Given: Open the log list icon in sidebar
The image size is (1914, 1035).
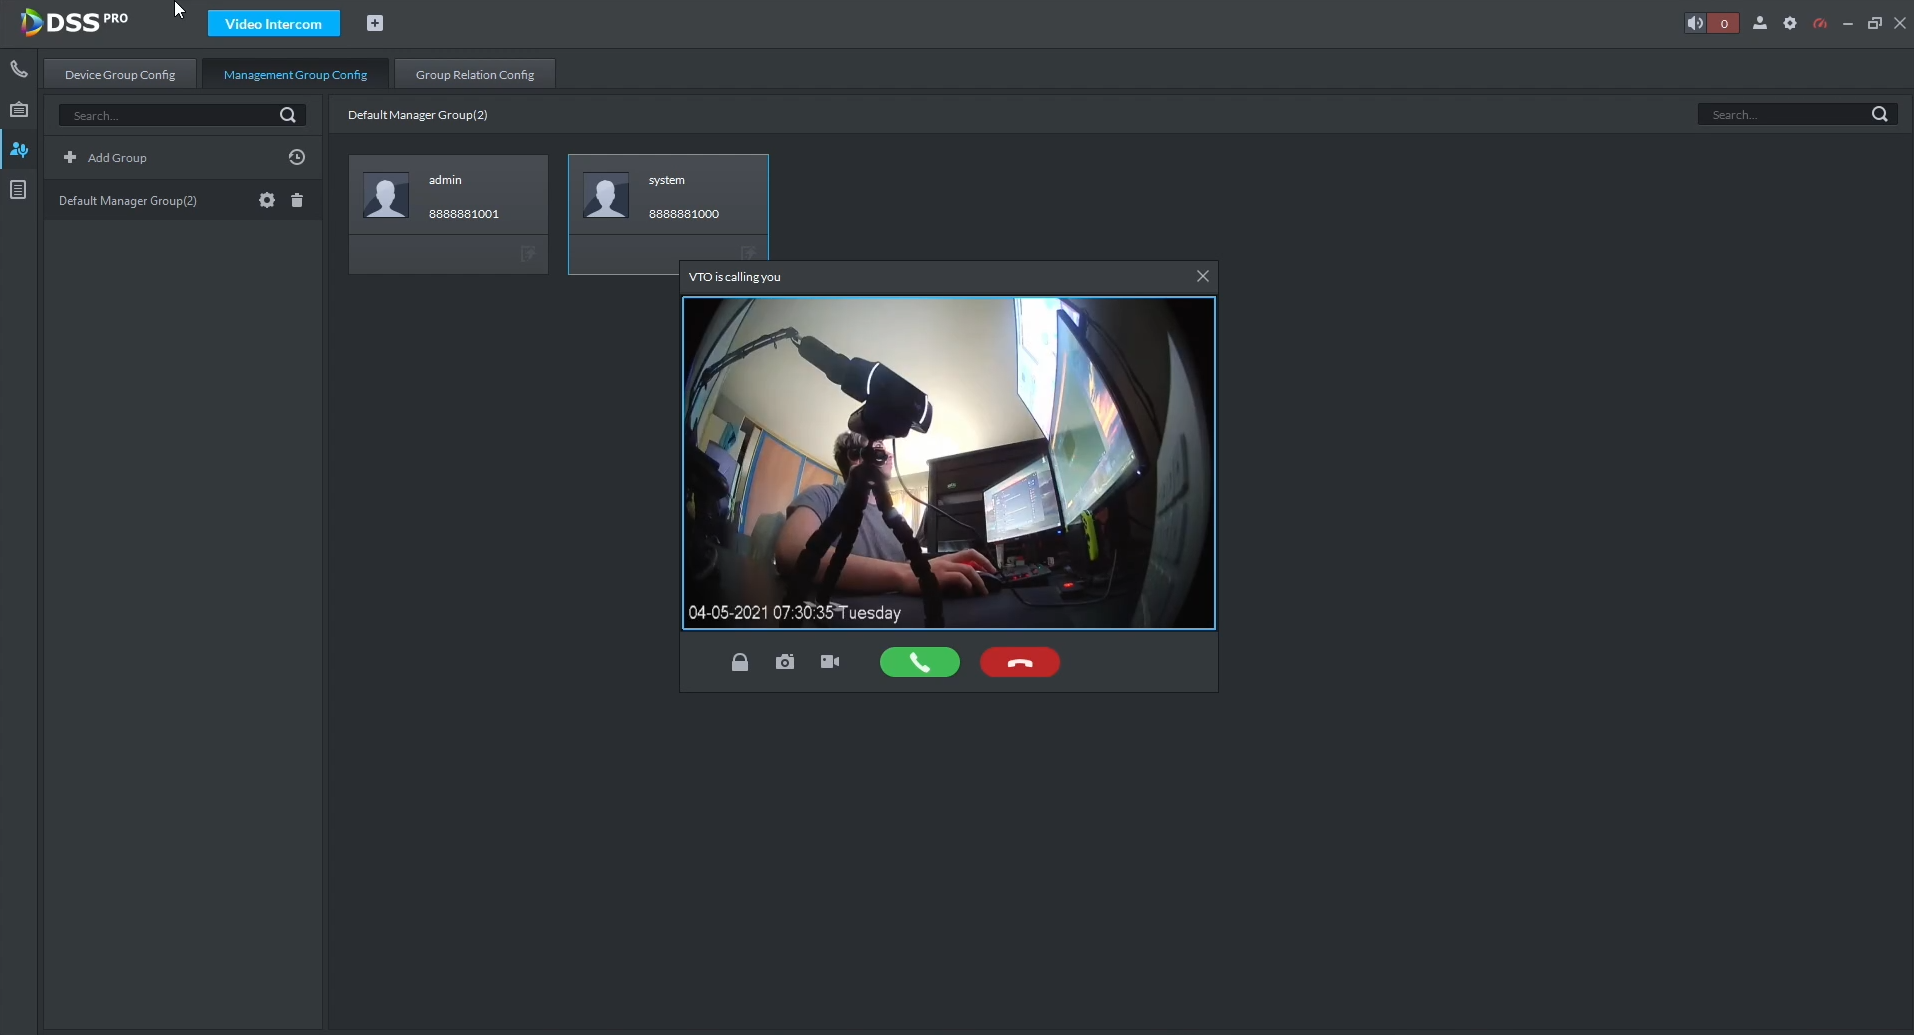Looking at the screenshot, I should [19, 190].
